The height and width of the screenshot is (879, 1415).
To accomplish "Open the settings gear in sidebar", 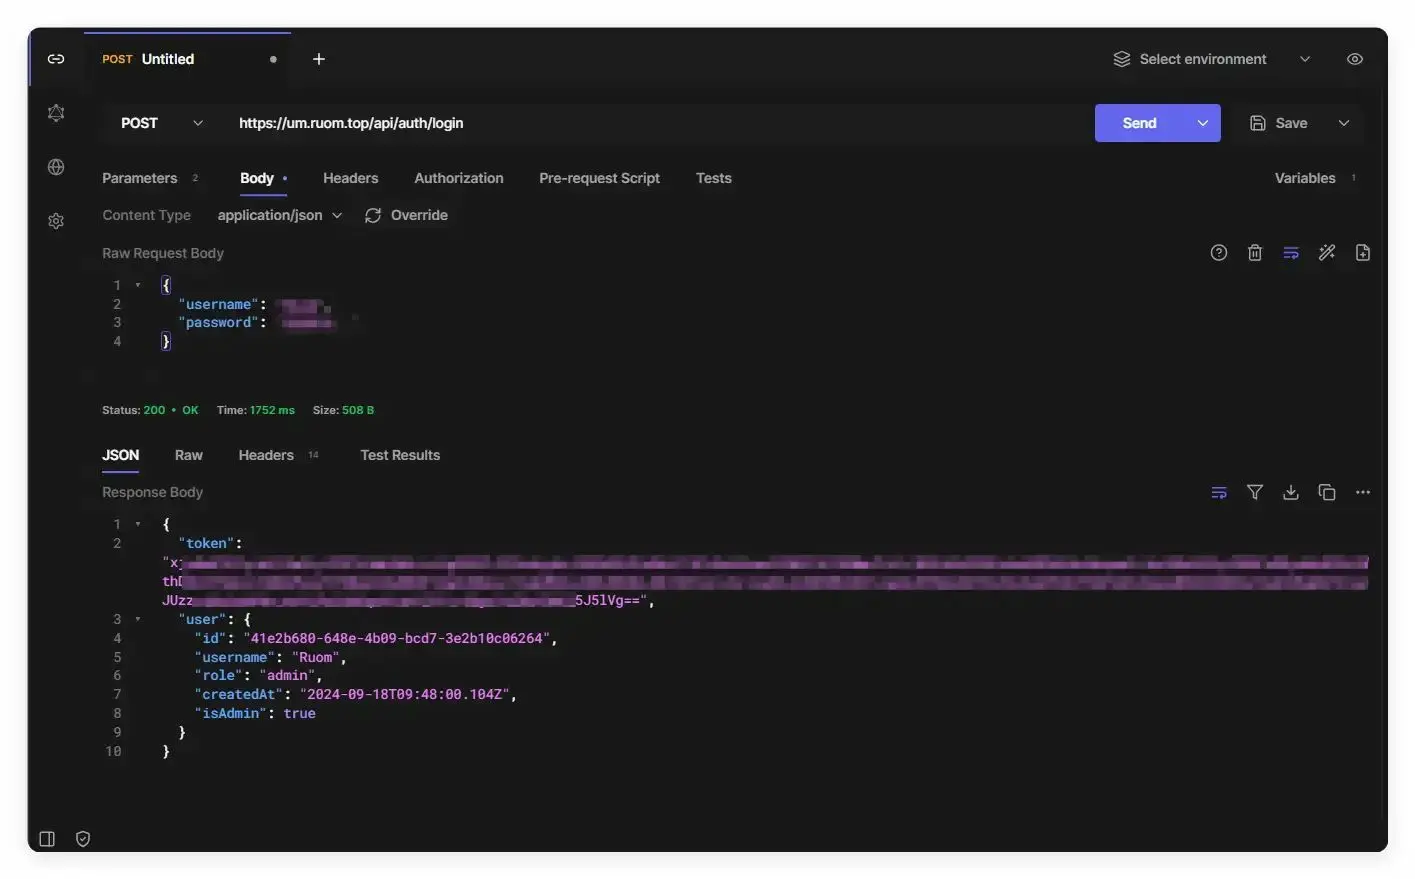I will pyautogui.click(x=56, y=221).
